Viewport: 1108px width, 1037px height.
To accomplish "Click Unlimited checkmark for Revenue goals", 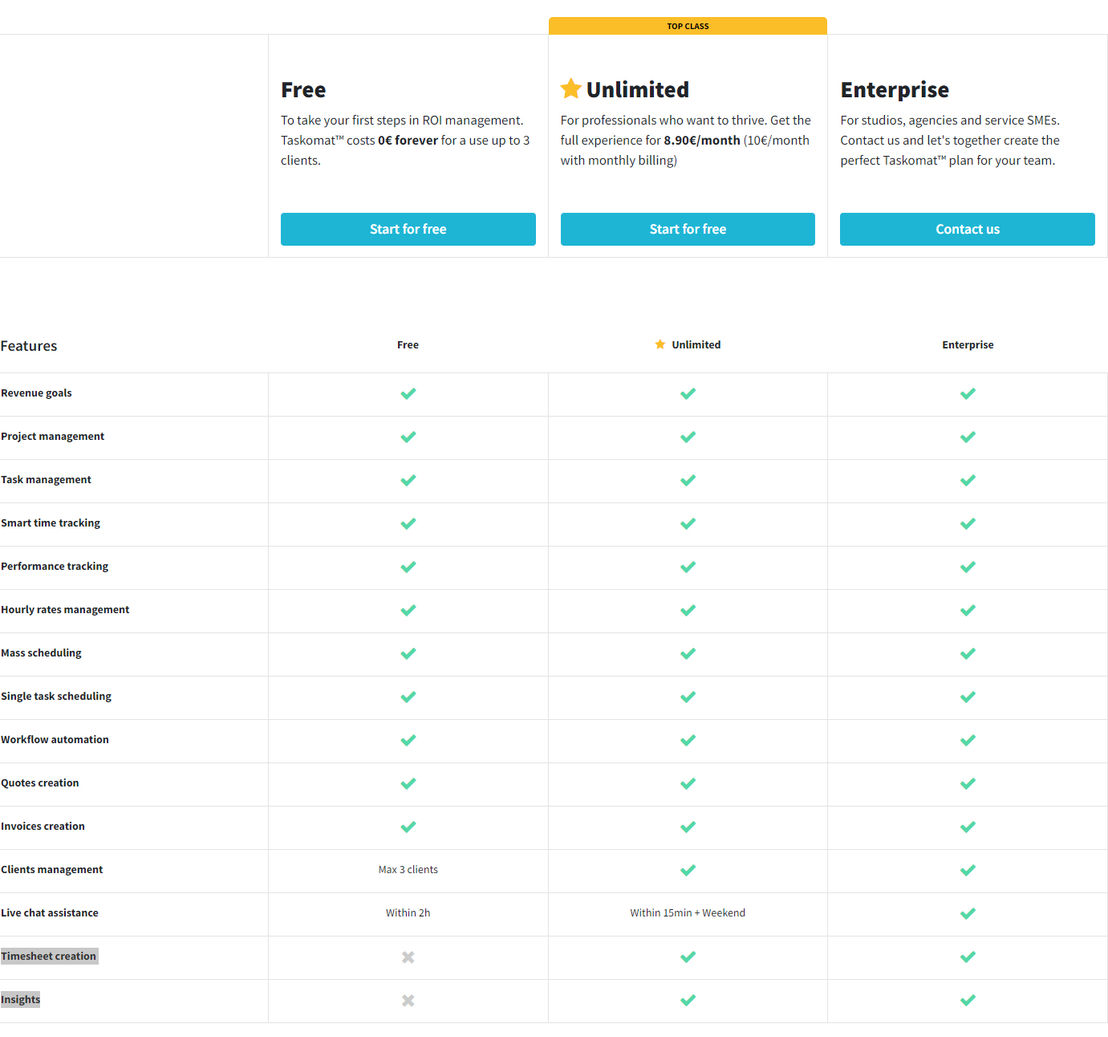I will [688, 393].
